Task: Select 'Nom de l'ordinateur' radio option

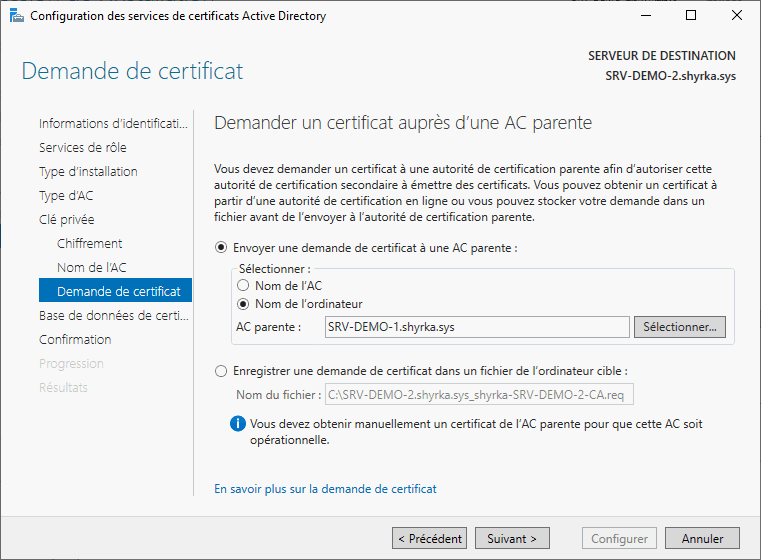Action: [243, 304]
